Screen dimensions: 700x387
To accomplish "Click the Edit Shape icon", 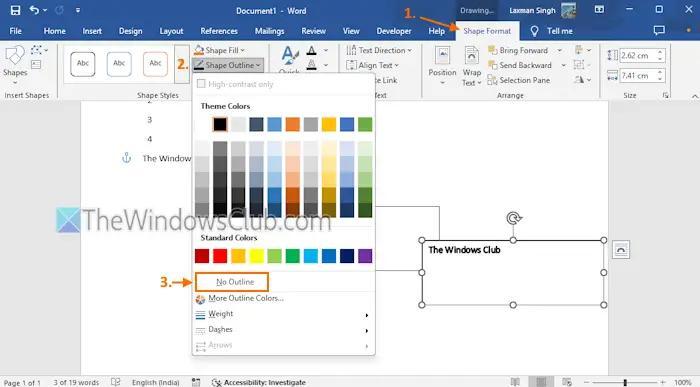I will (37, 50).
